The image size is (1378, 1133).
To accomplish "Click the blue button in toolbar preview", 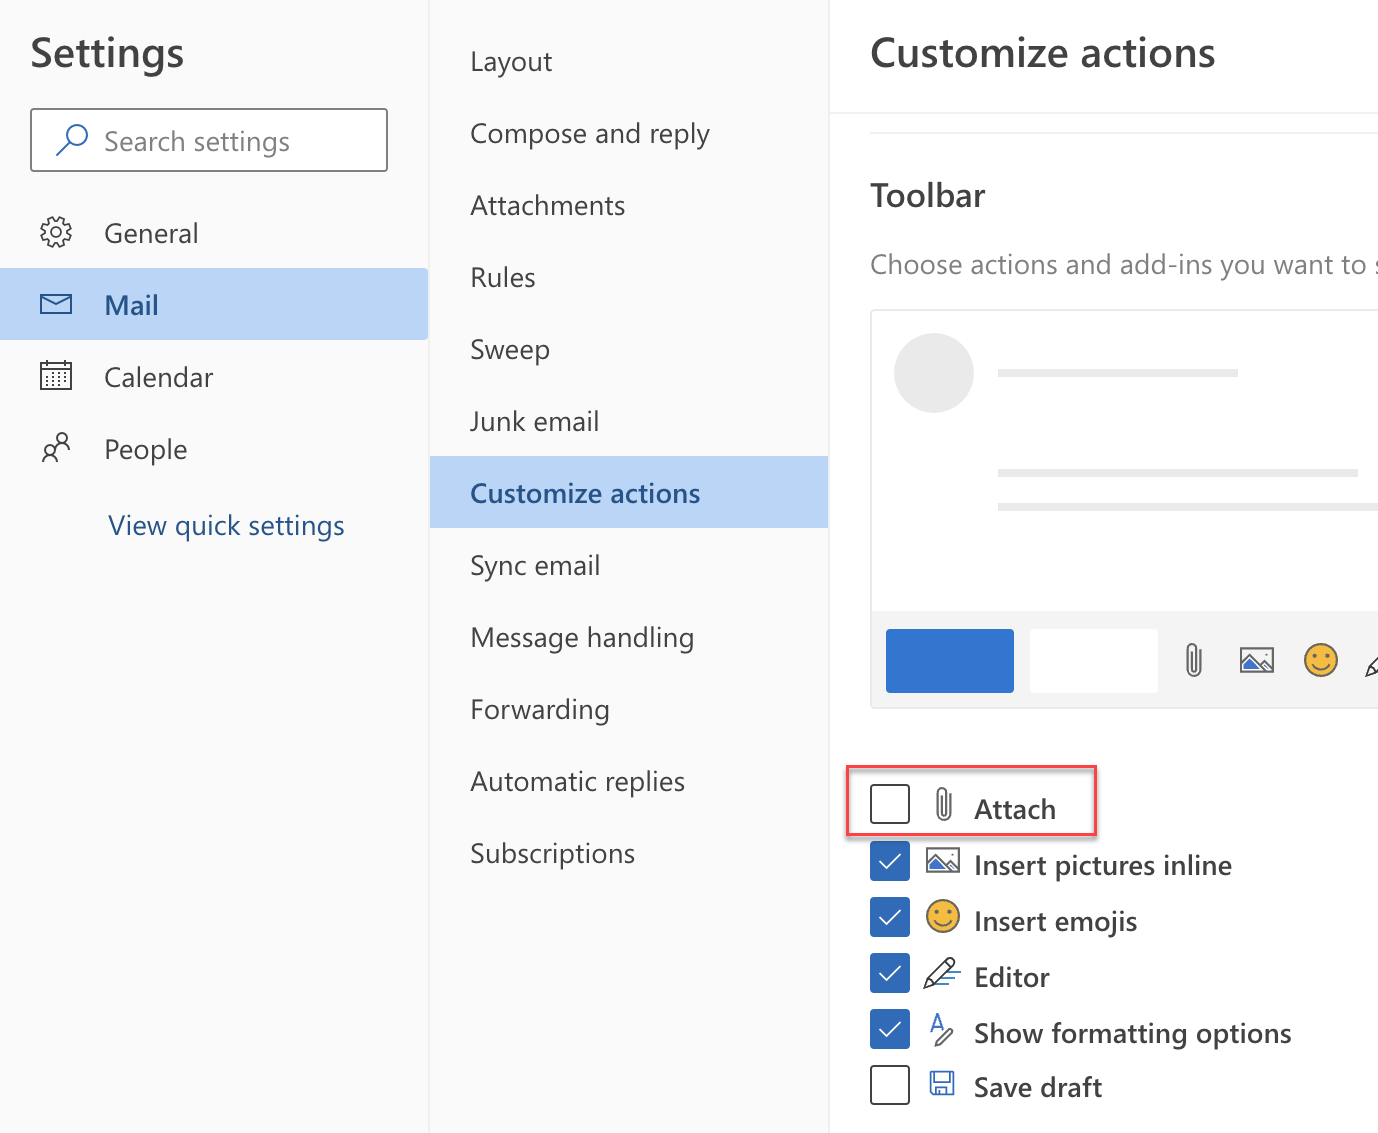I will click(x=949, y=661).
